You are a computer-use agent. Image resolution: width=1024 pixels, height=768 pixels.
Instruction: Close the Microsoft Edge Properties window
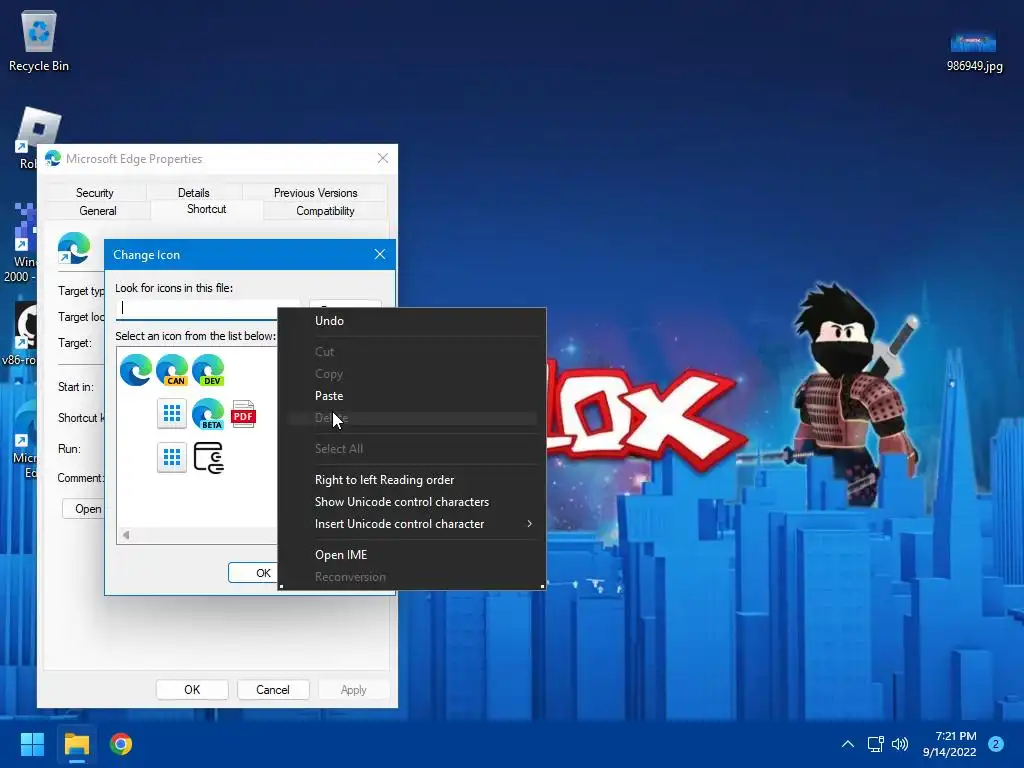pyautogui.click(x=383, y=158)
